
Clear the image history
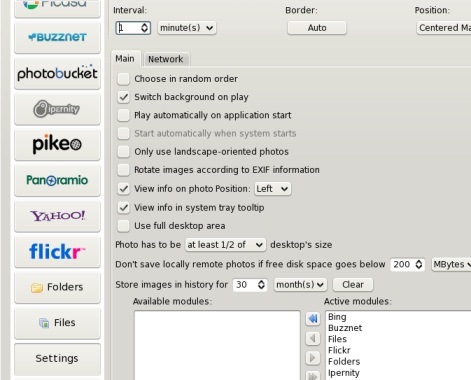[x=353, y=285]
